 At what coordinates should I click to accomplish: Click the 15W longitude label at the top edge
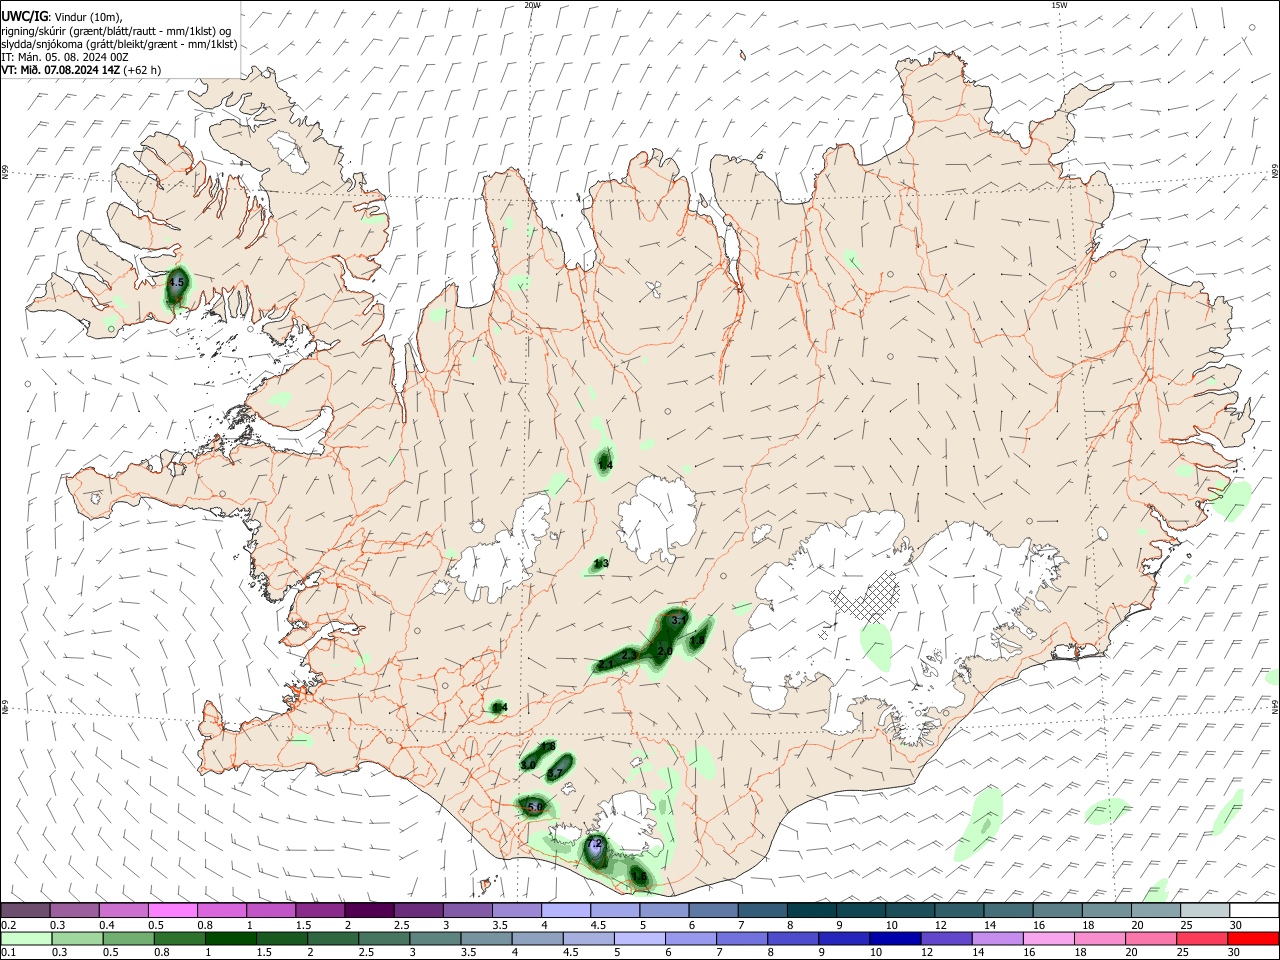(x=1059, y=5)
